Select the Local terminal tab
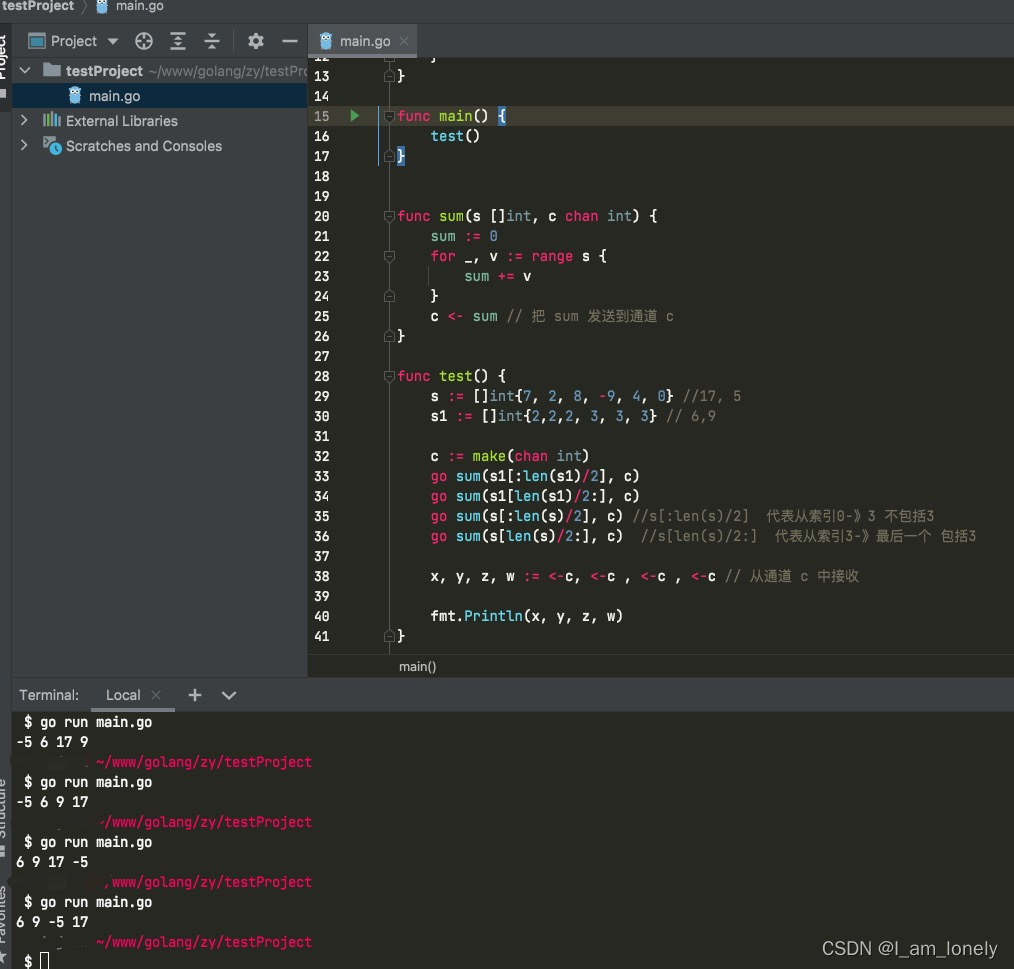This screenshot has height=969, width=1014. [122, 695]
